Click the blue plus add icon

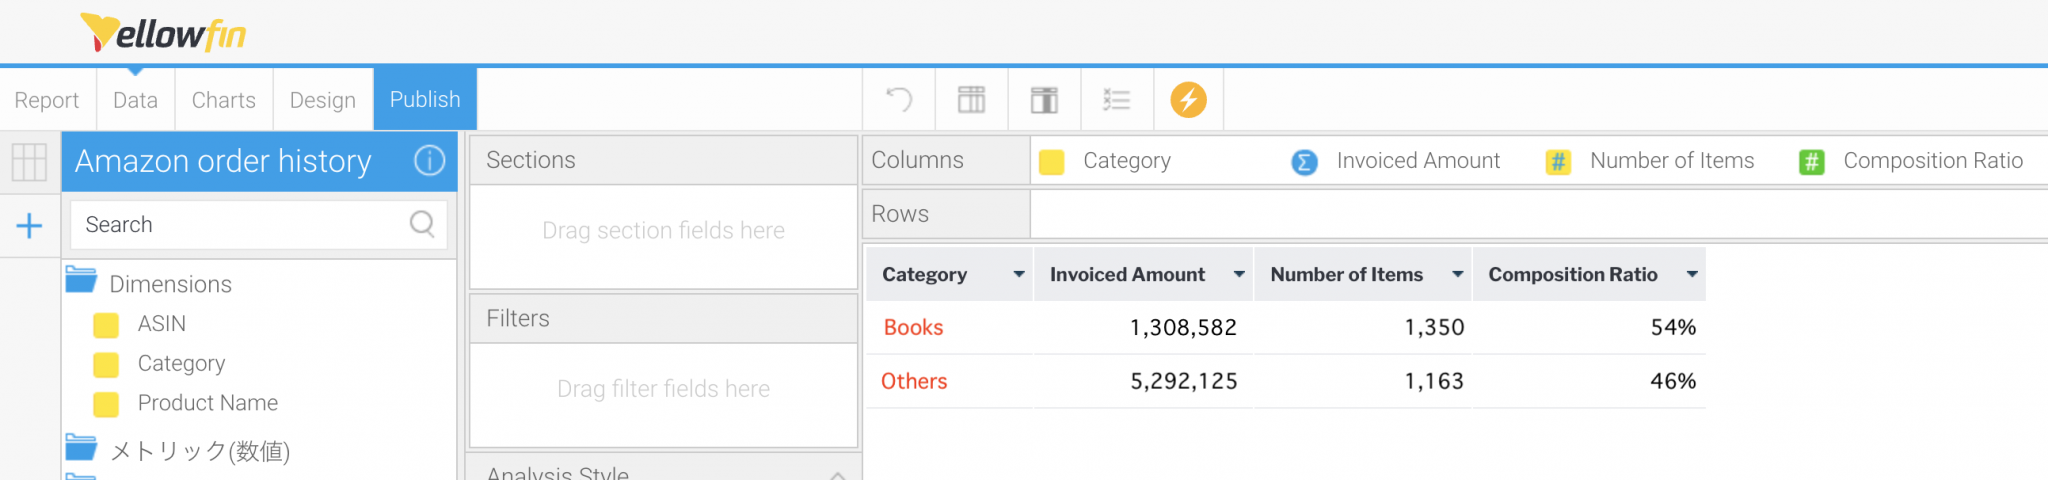(29, 225)
